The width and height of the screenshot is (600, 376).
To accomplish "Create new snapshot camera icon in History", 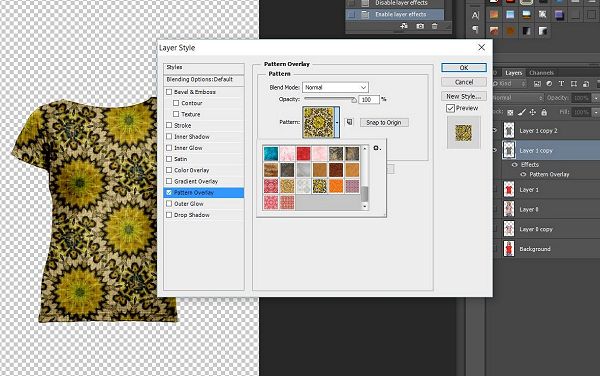I will click(x=420, y=26).
